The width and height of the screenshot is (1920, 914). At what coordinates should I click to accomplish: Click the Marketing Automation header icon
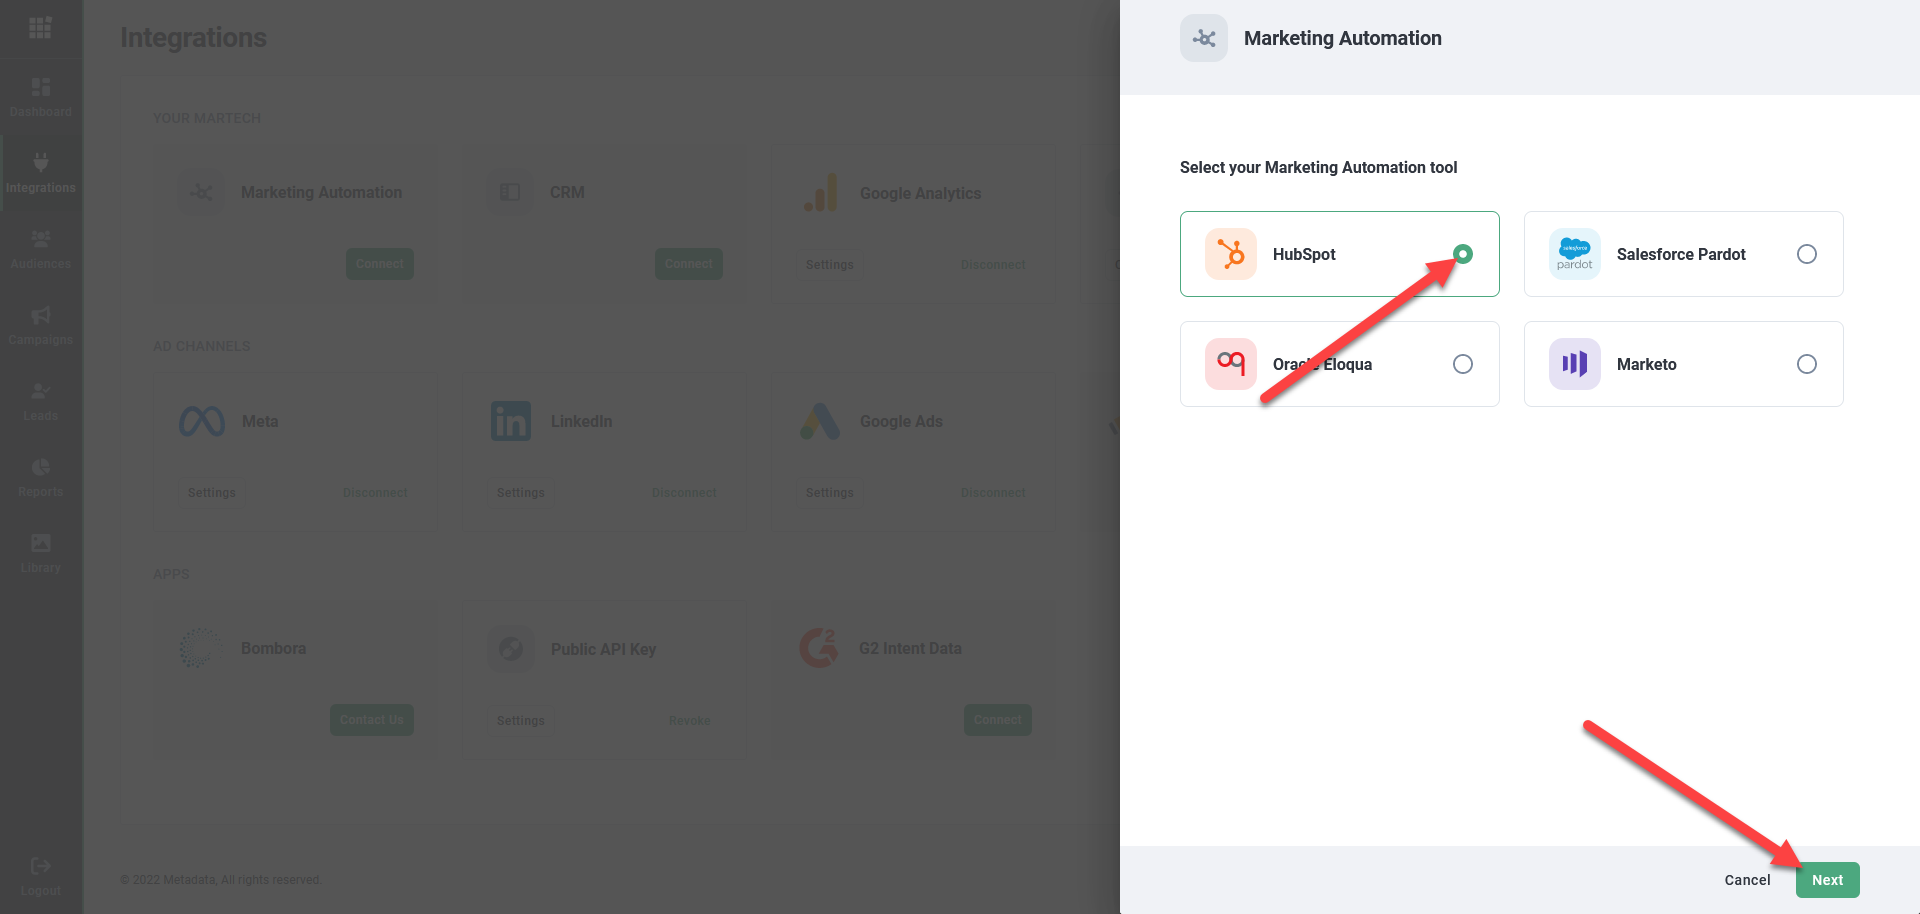[x=1204, y=38]
